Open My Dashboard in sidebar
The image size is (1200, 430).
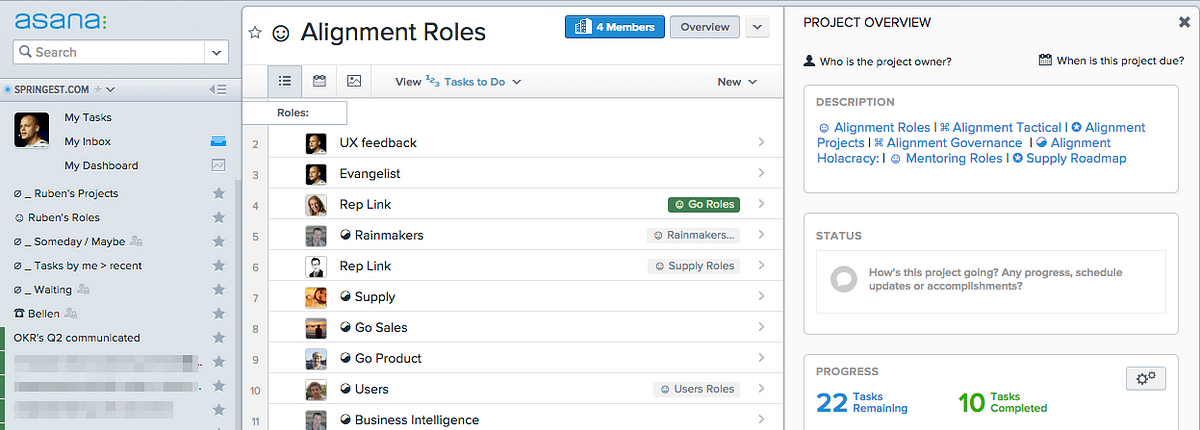point(101,166)
